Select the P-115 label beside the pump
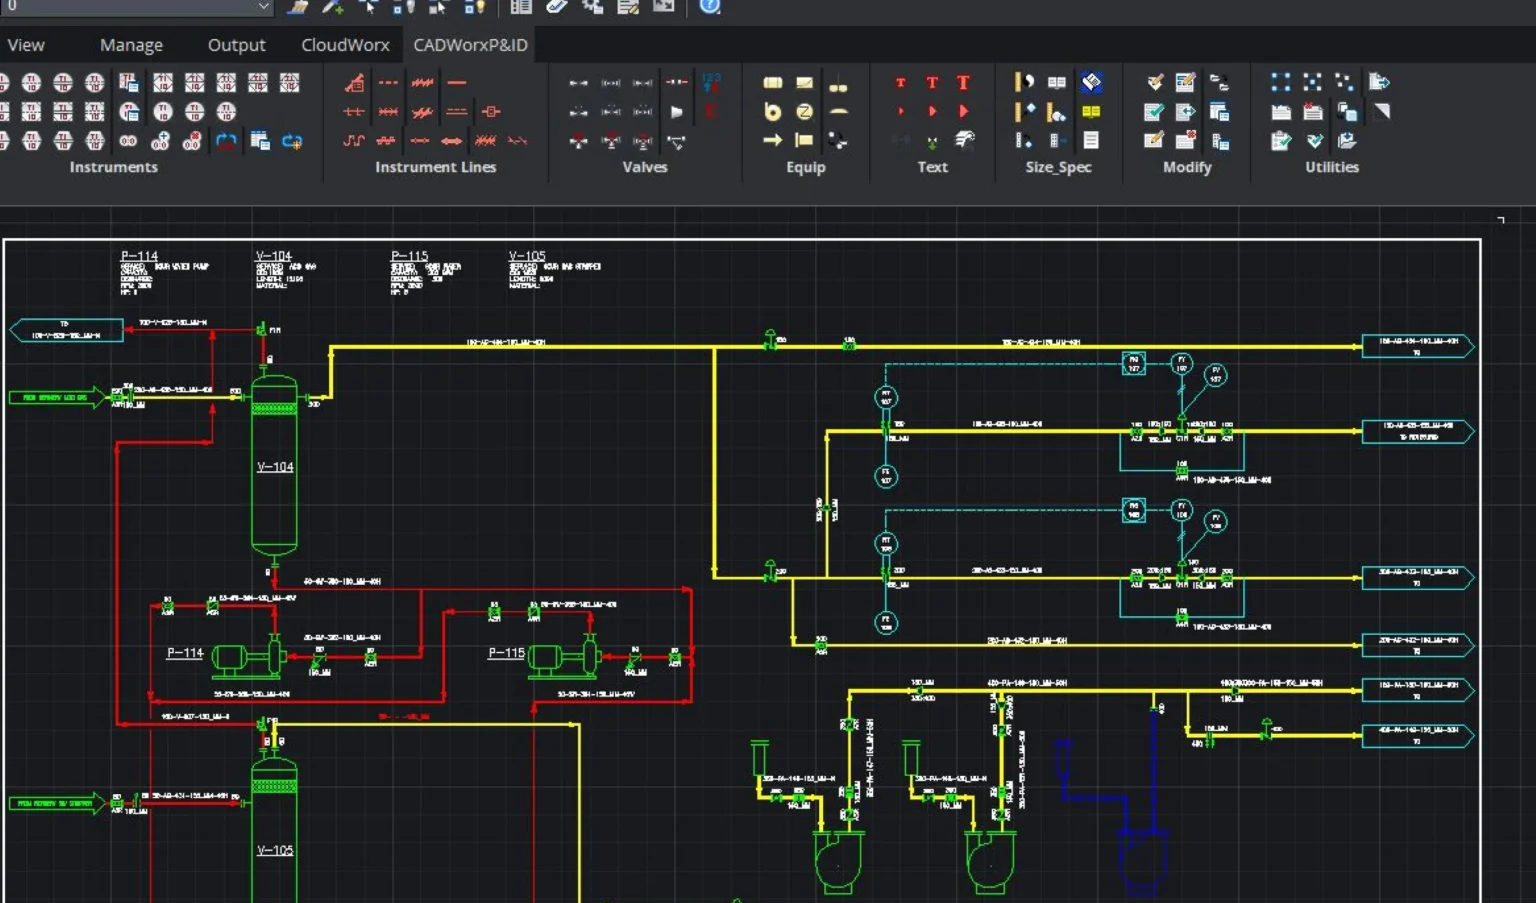Screen dimensions: 1536x903 click(506, 653)
